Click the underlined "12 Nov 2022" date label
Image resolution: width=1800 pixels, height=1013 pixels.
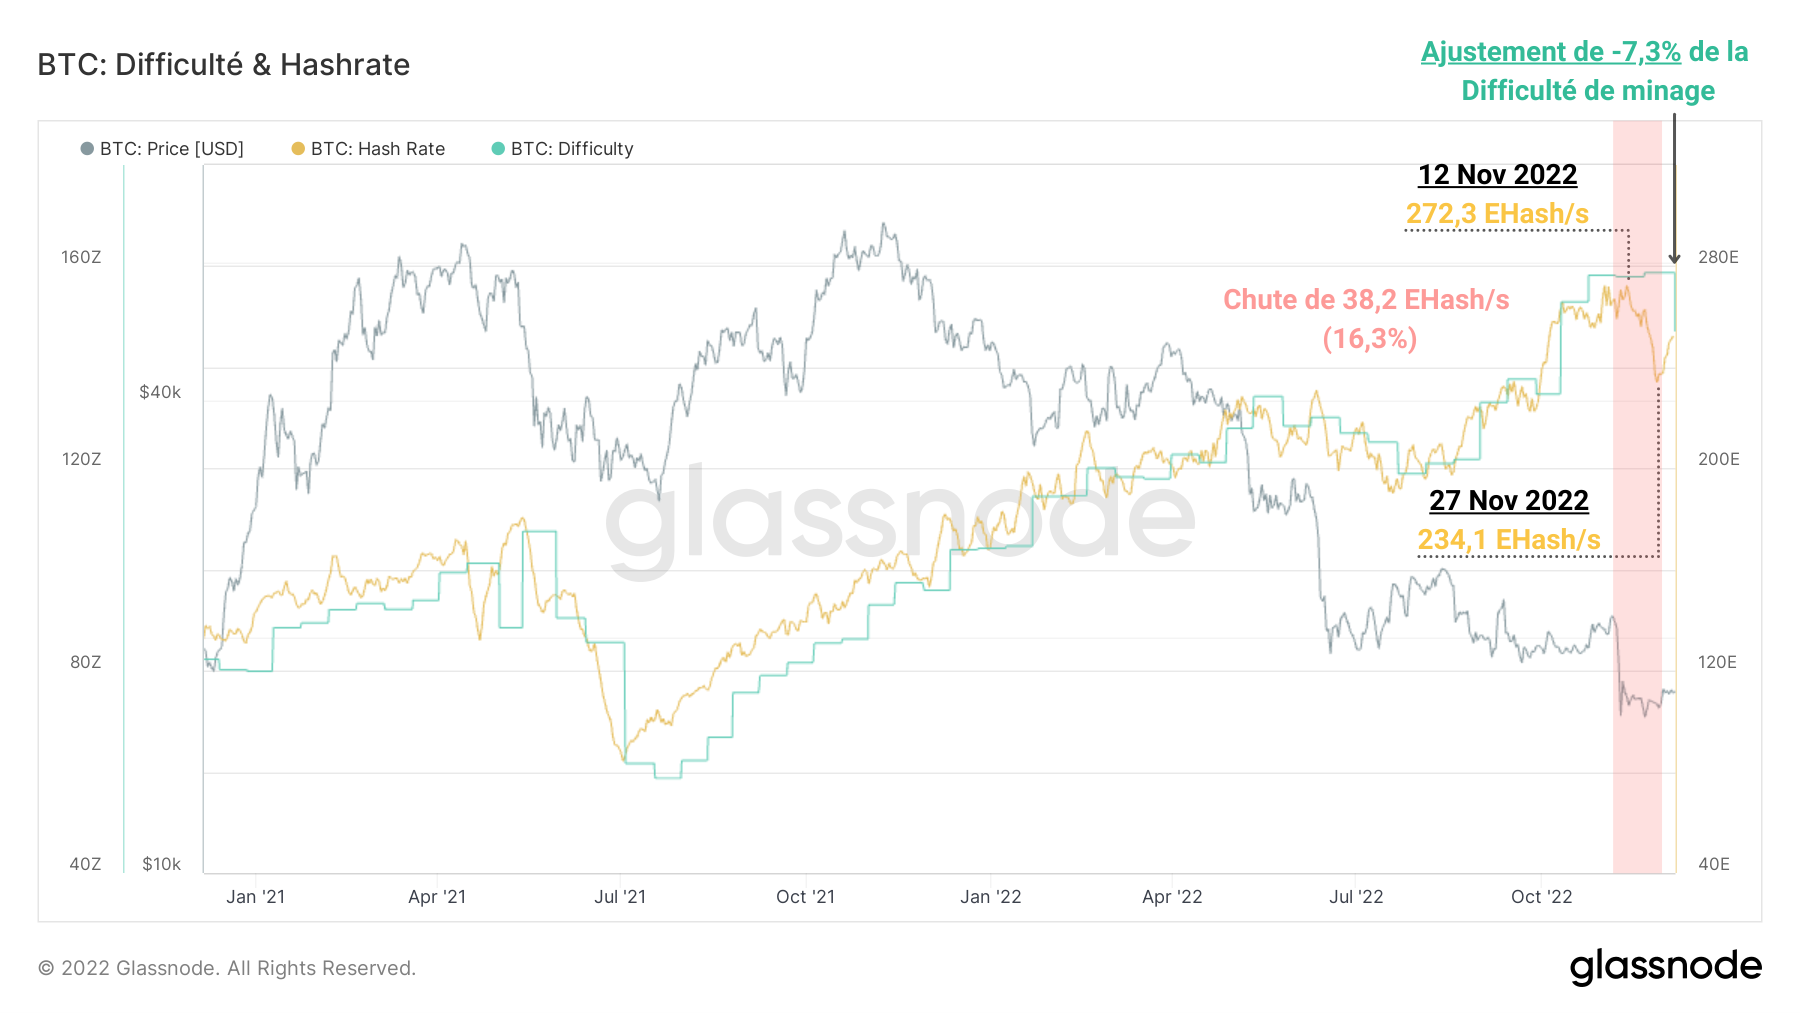click(1497, 175)
